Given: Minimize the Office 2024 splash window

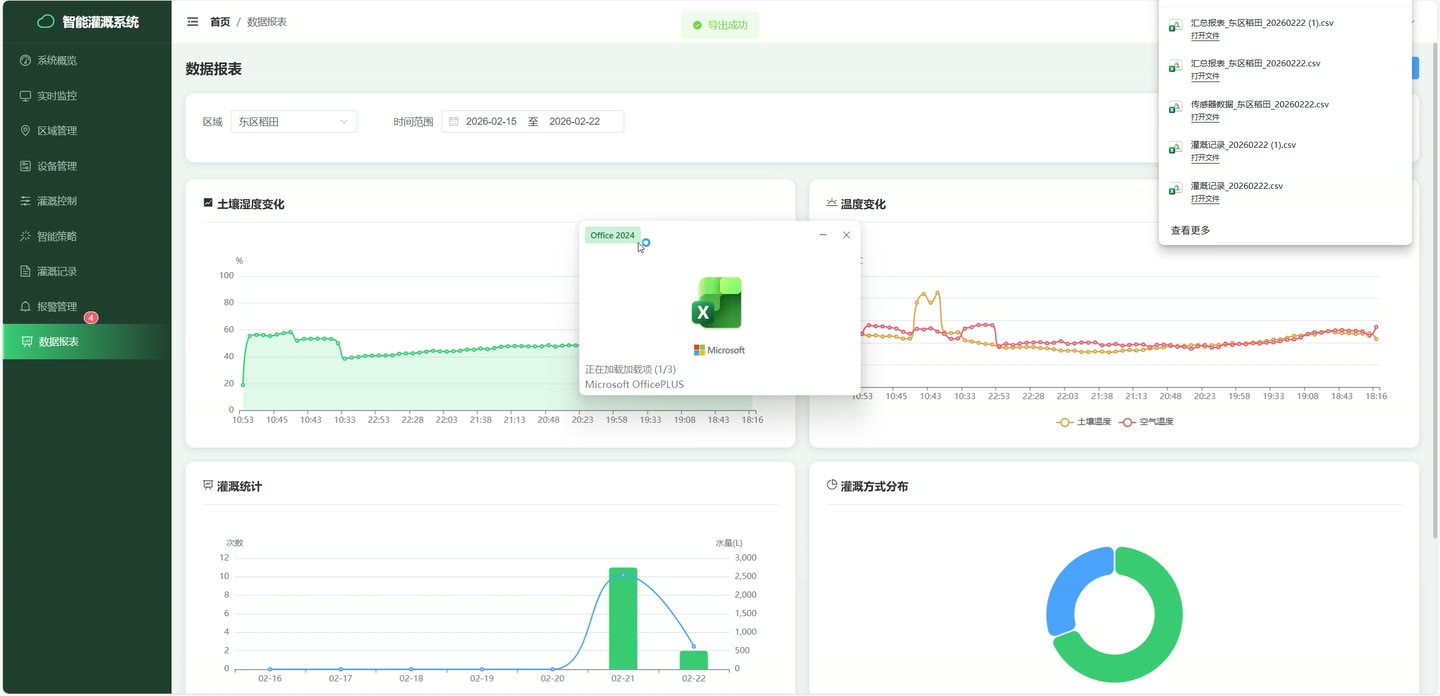Looking at the screenshot, I should 823,235.
